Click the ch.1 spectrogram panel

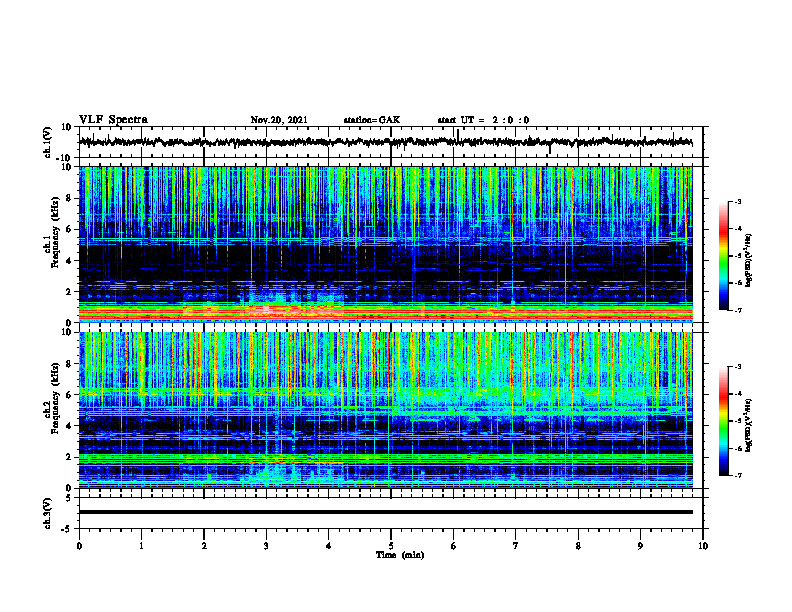coord(386,244)
